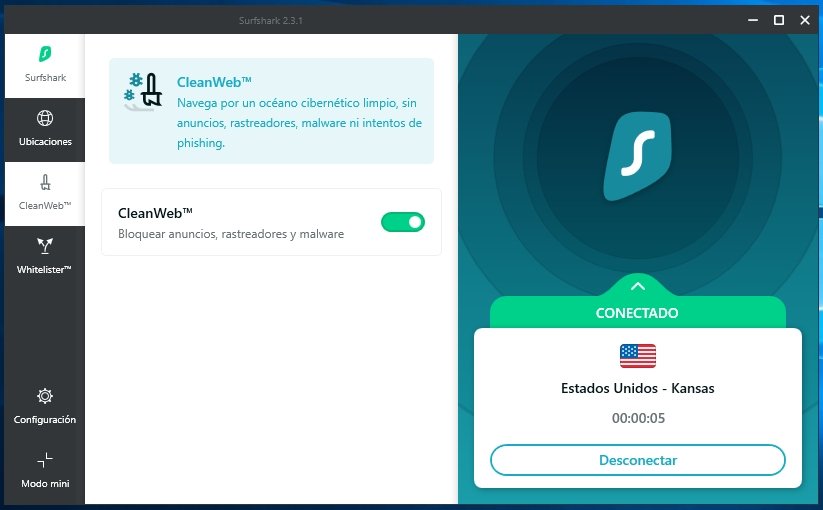This screenshot has width=823, height=510.
Task: Click the CleanWeb broom banner icon
Action: (x=143, y=91)
